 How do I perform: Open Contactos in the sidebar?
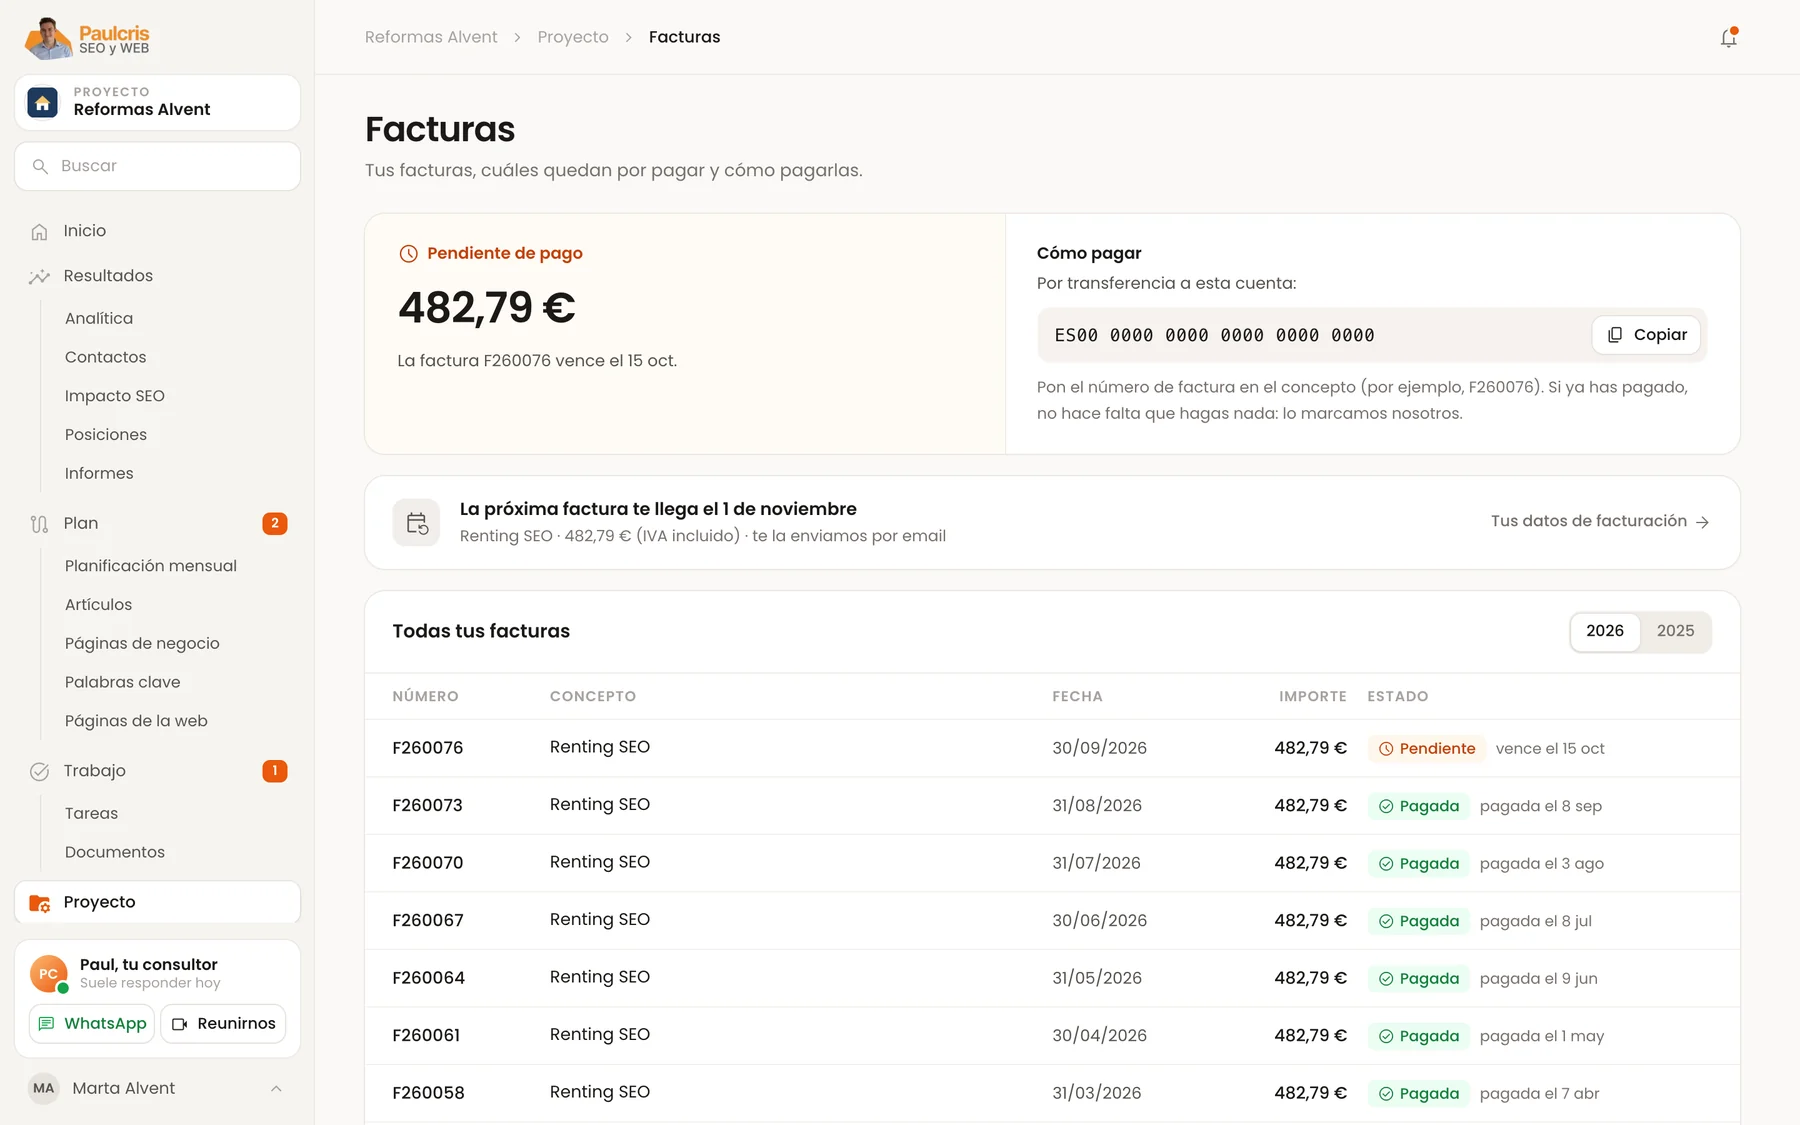point(105,357)
